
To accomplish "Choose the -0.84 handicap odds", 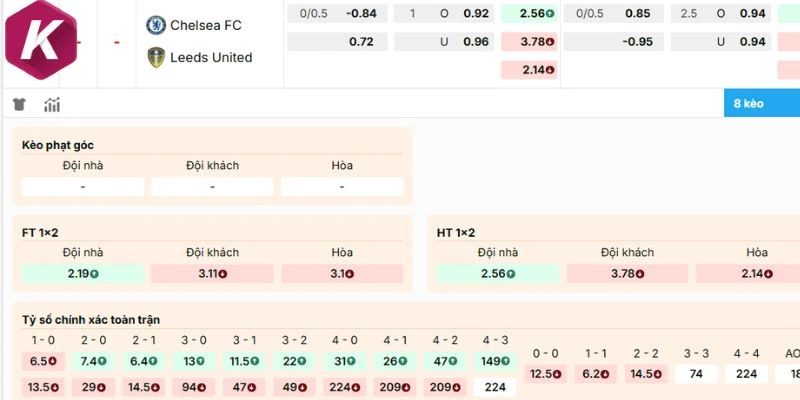I will pos(361,14).
